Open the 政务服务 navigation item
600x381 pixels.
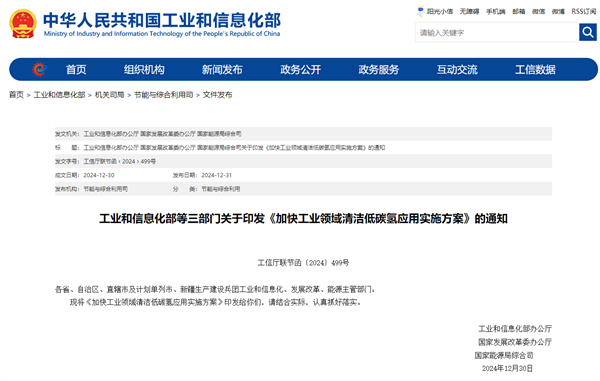click(x=379, y=70)
